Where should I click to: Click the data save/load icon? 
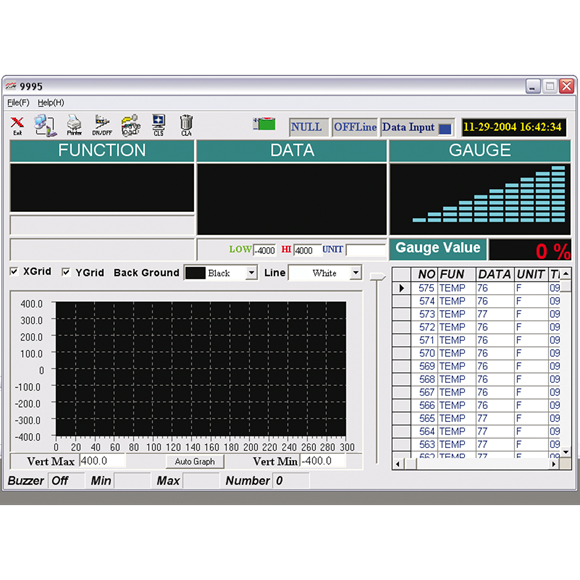click(131, 125)
